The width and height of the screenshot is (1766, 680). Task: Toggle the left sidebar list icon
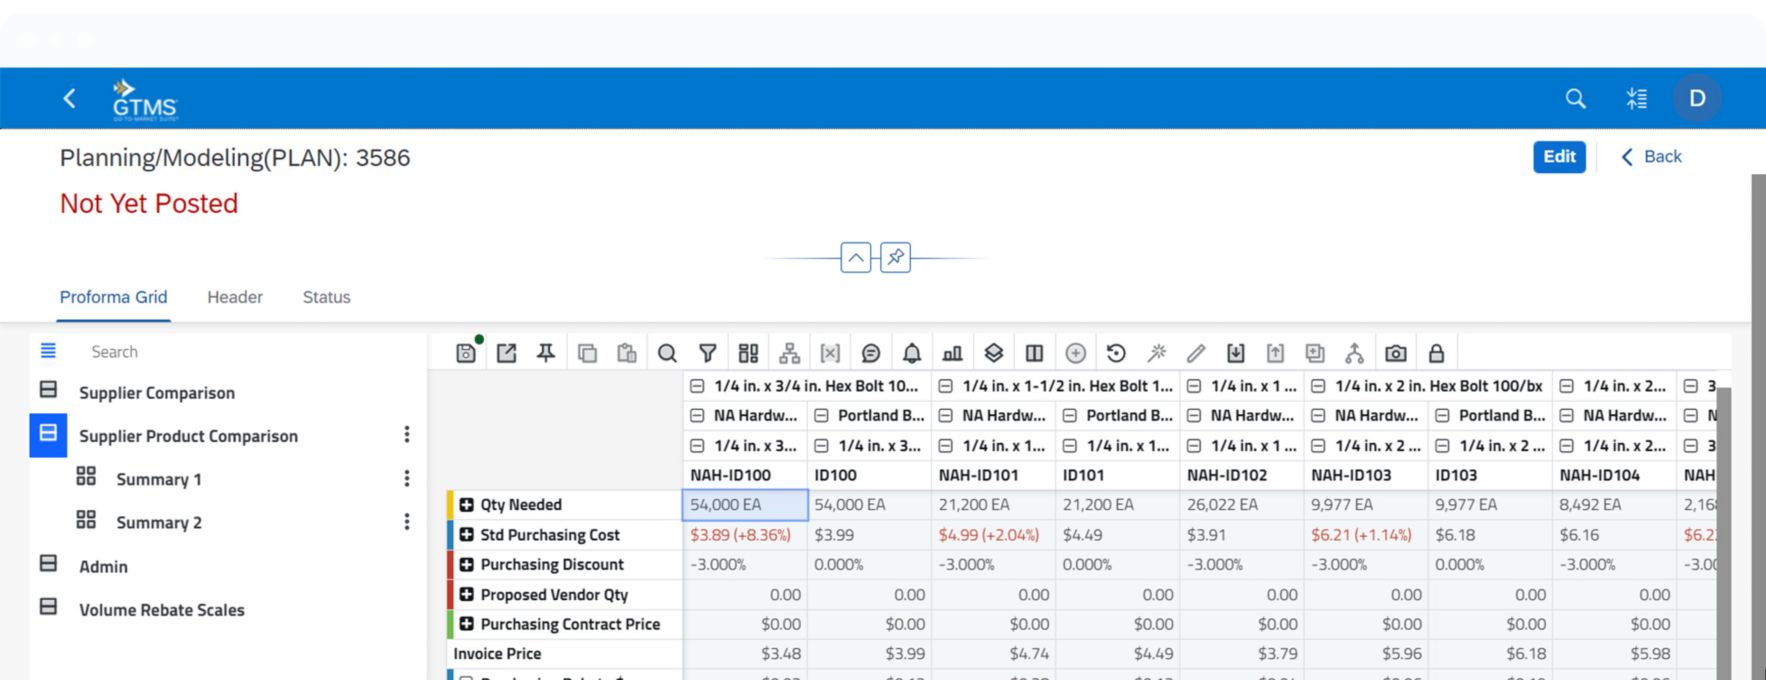point(48,351)
